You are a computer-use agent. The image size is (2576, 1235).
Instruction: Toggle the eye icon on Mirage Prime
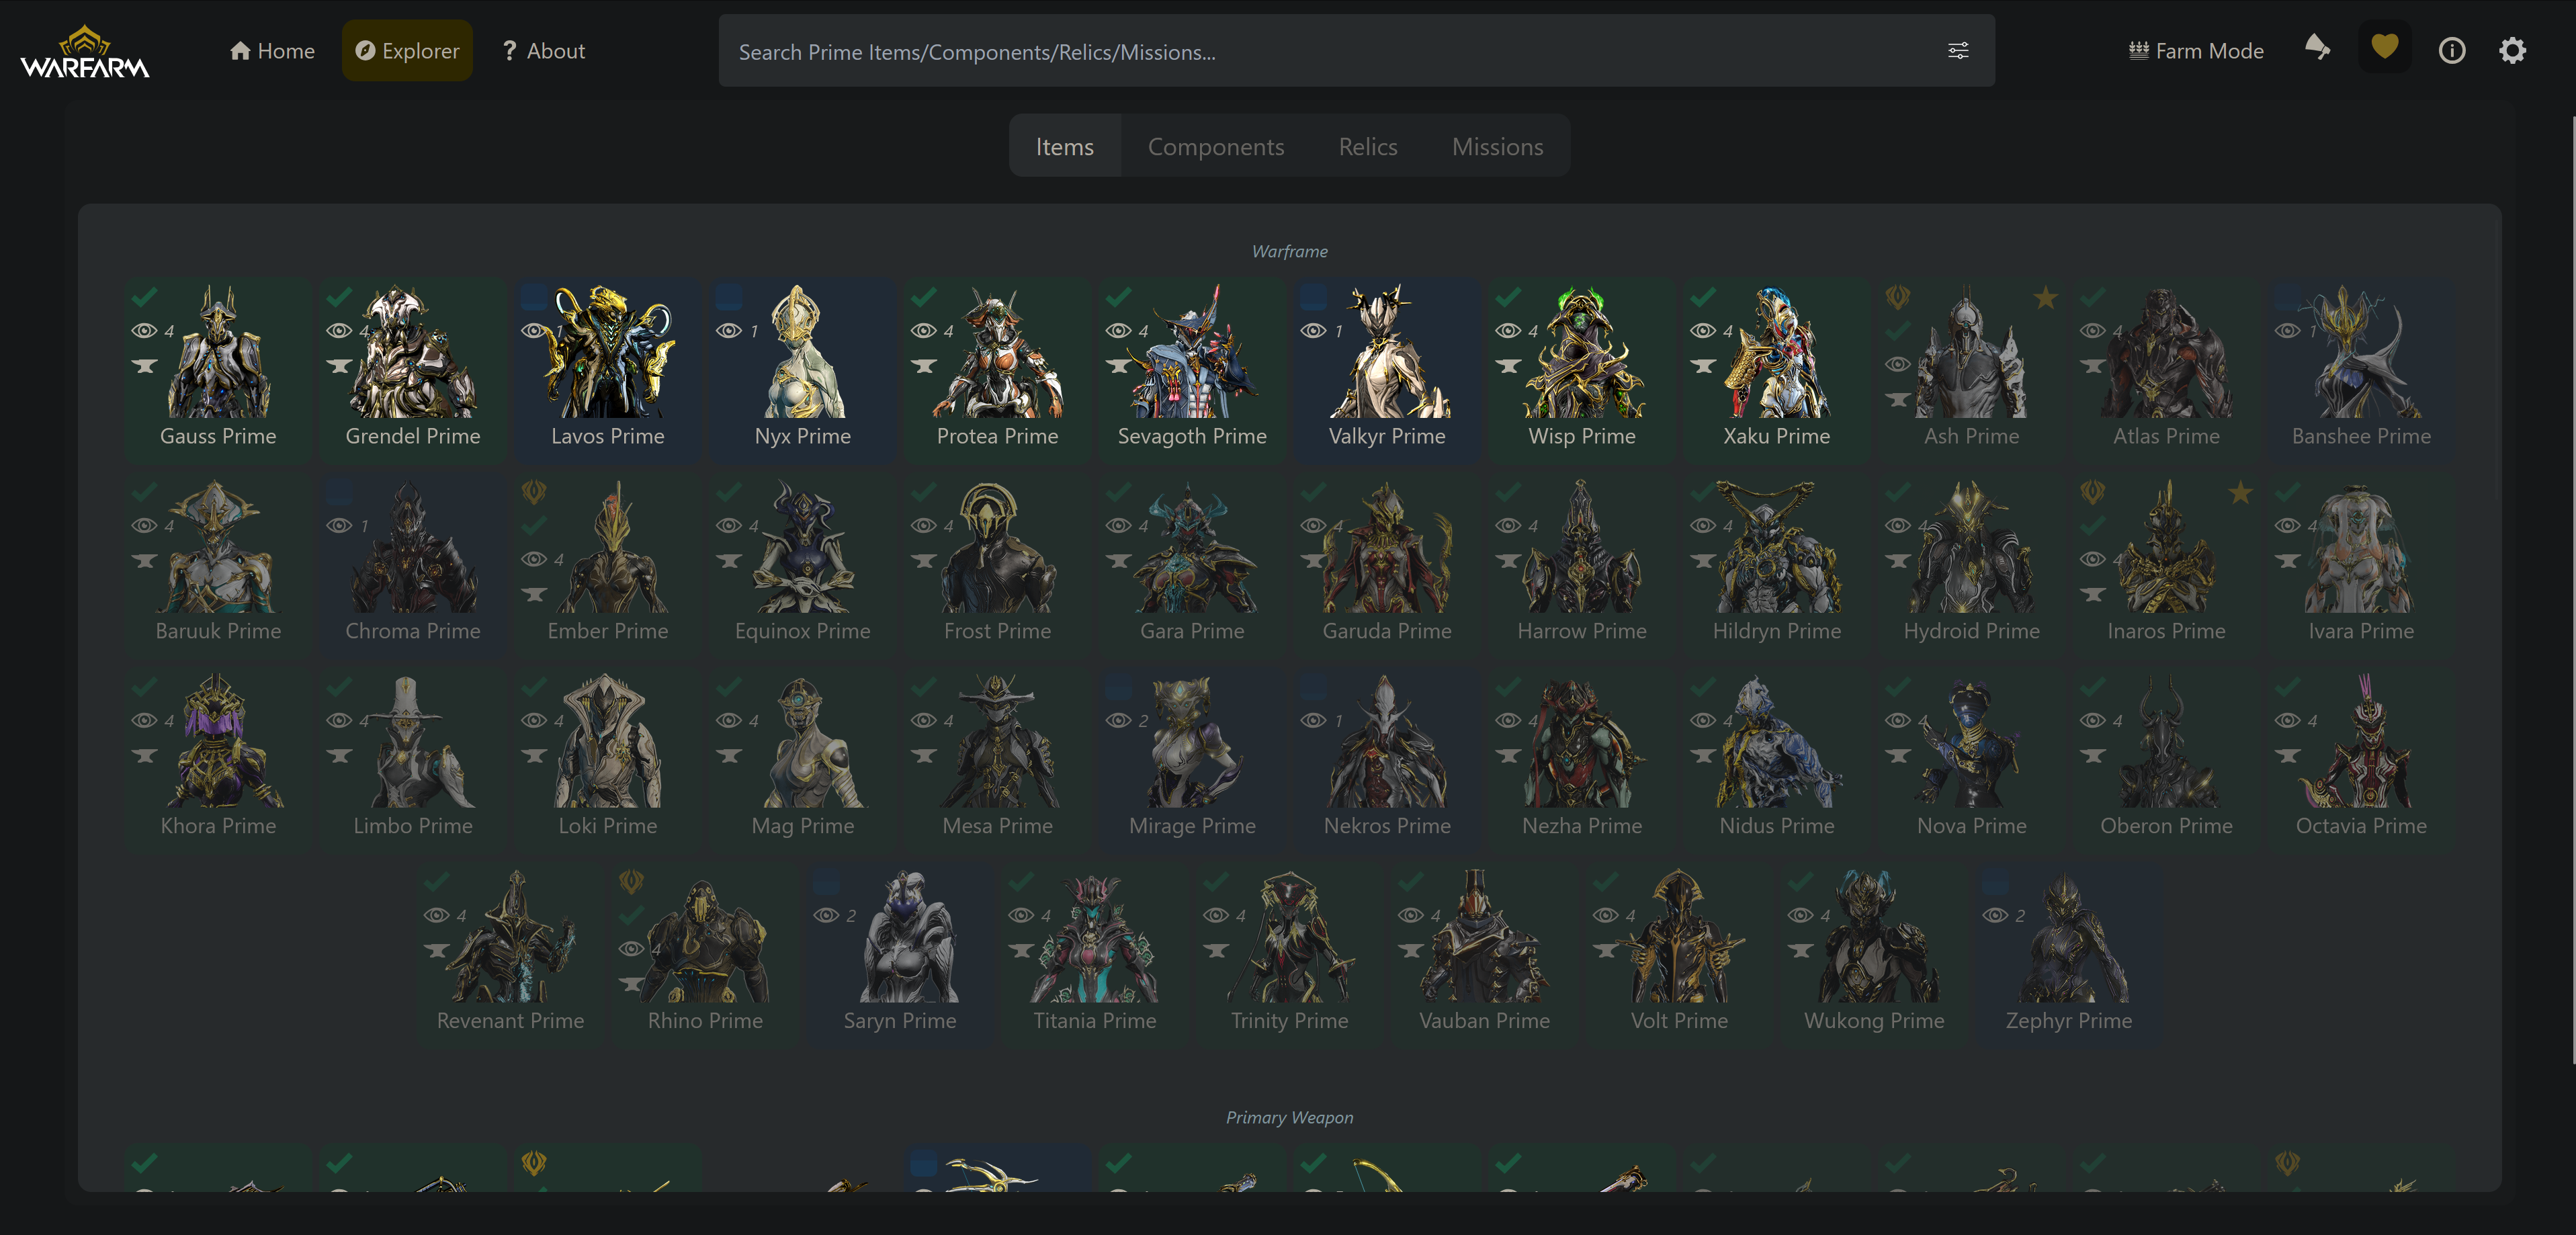tap(1119, 721)
